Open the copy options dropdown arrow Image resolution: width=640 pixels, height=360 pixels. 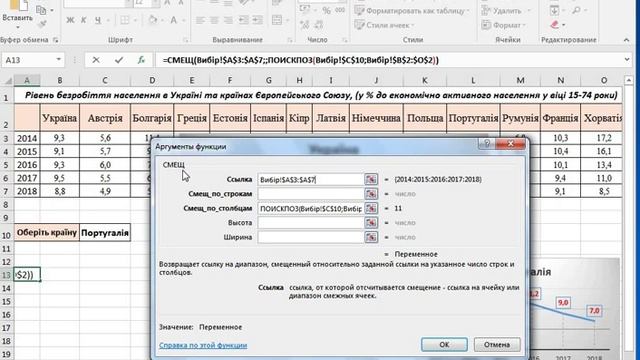point(52,10)
